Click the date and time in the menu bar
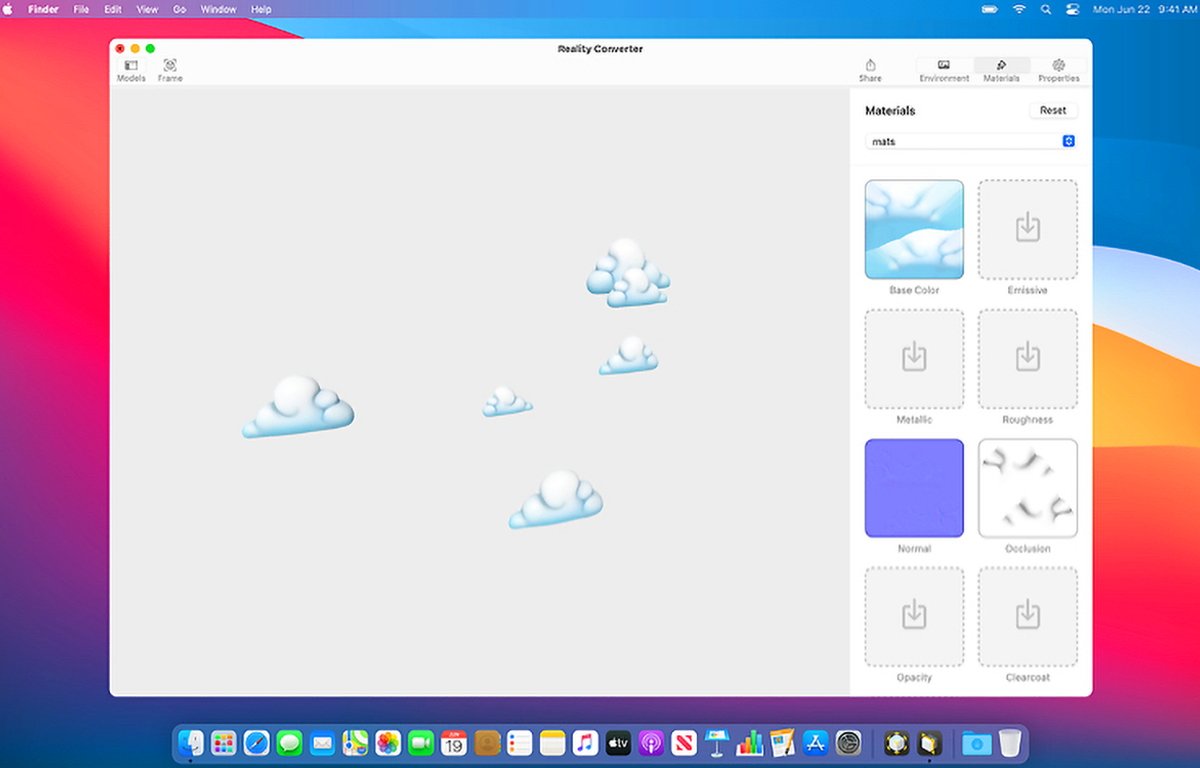Viewport: 1200px width, 768px height. 1143,9
